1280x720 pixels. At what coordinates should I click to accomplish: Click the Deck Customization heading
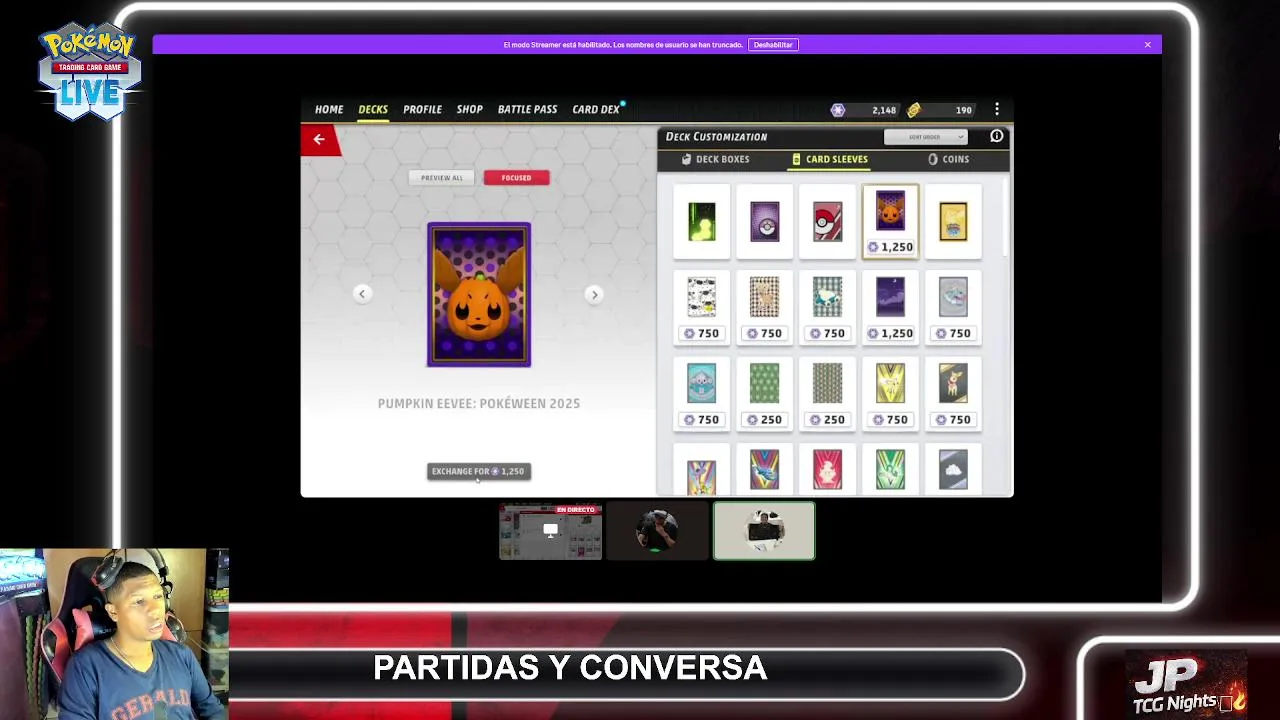(x=716, y=137)
